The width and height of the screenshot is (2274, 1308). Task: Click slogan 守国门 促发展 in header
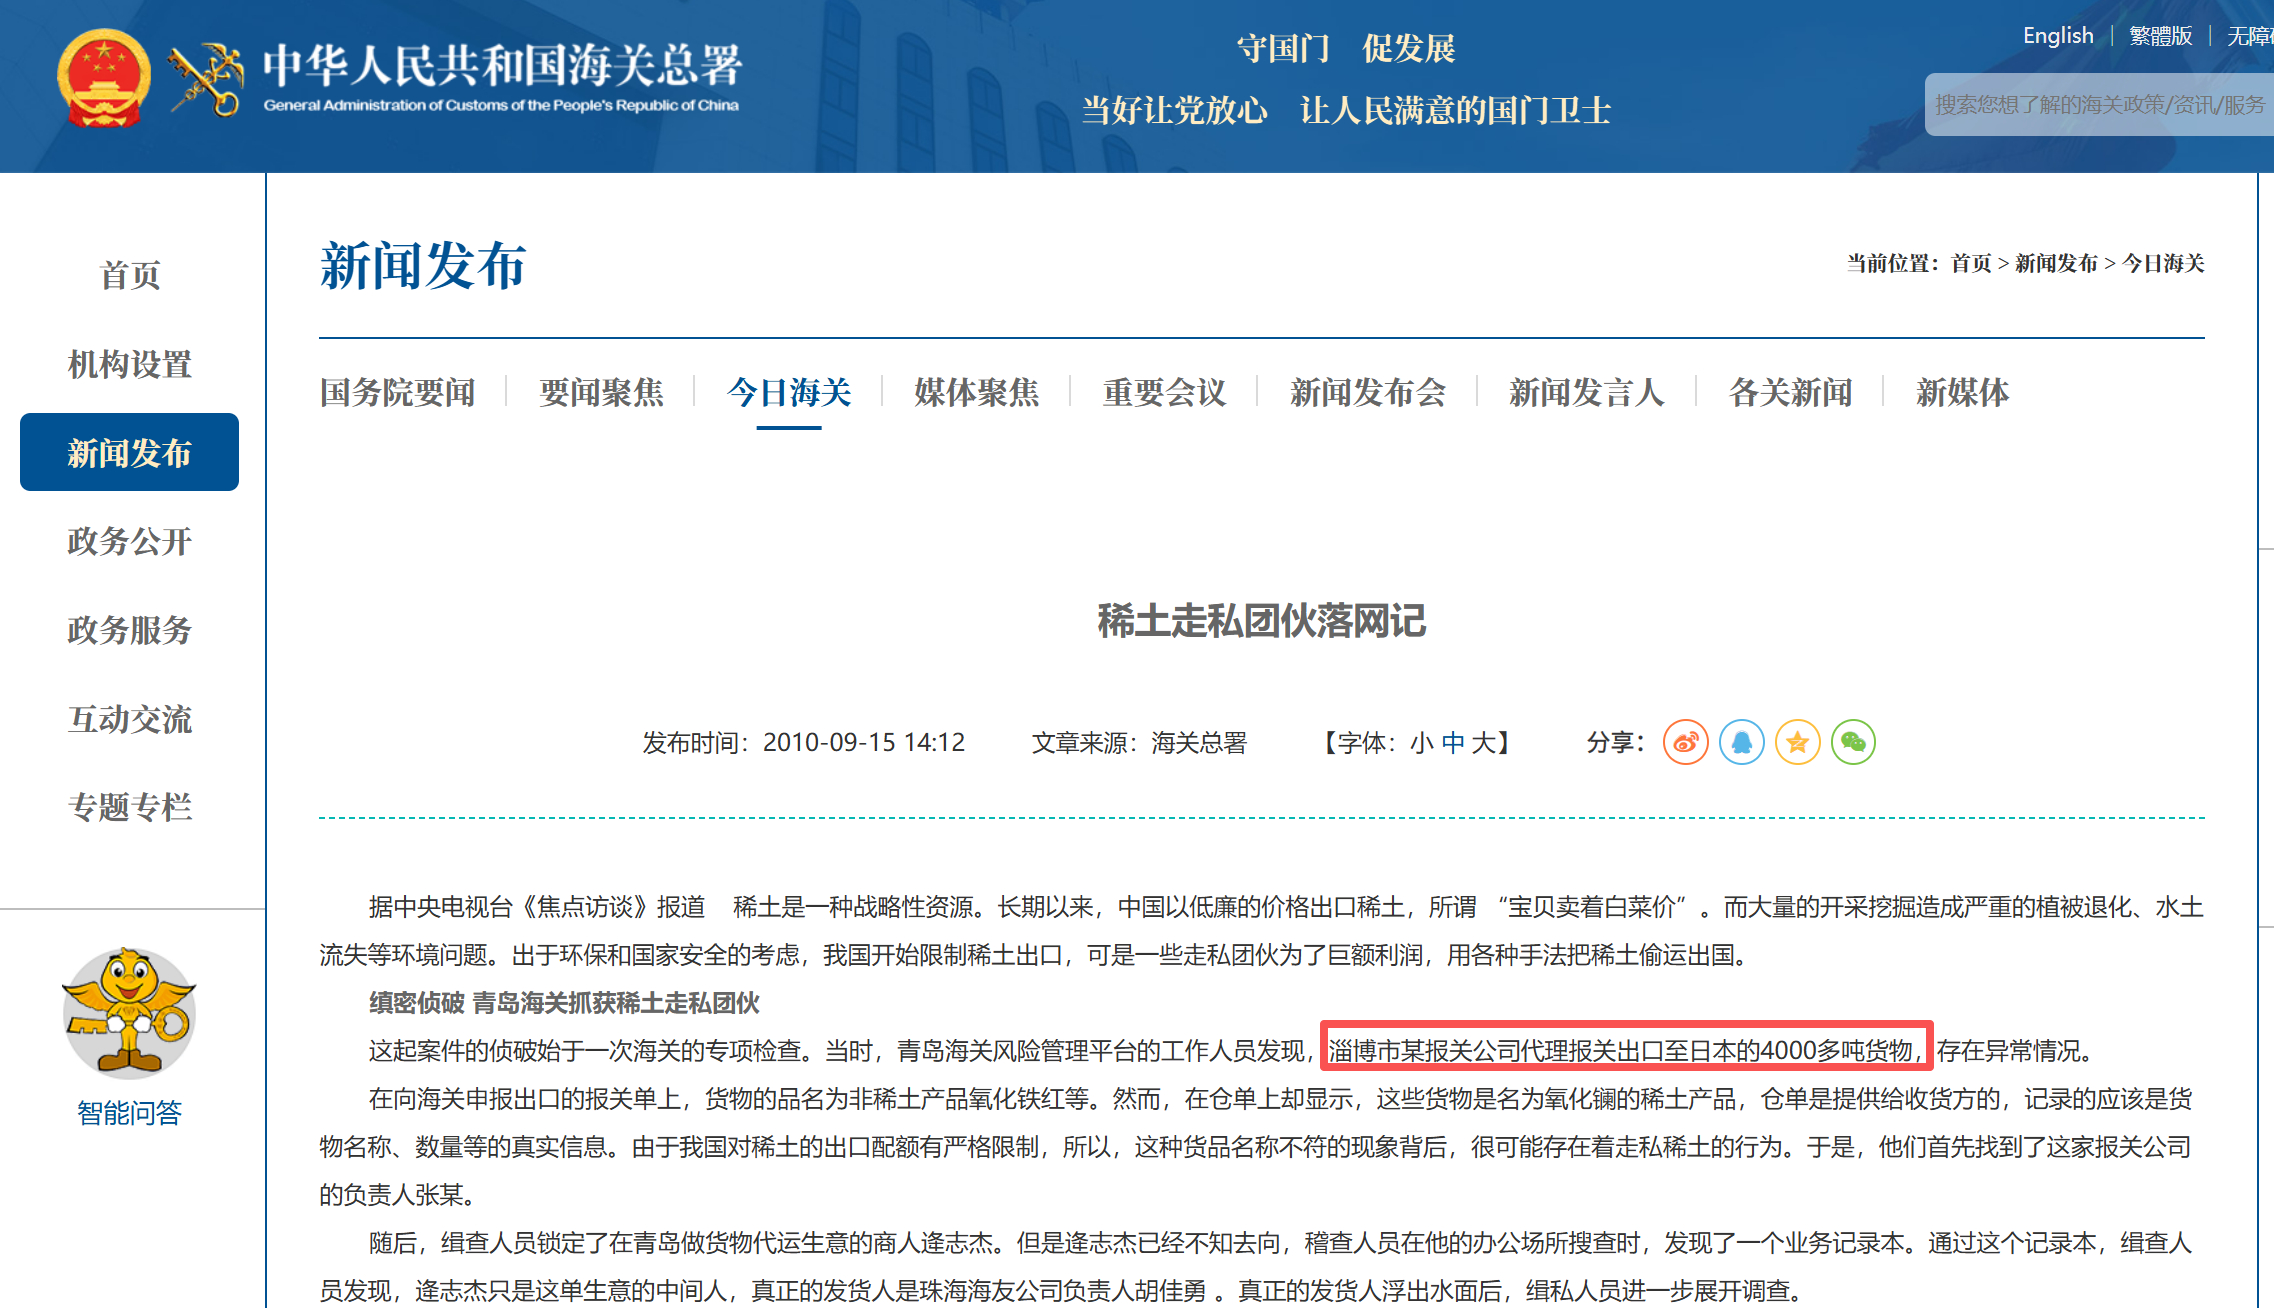pos(1346,48)
